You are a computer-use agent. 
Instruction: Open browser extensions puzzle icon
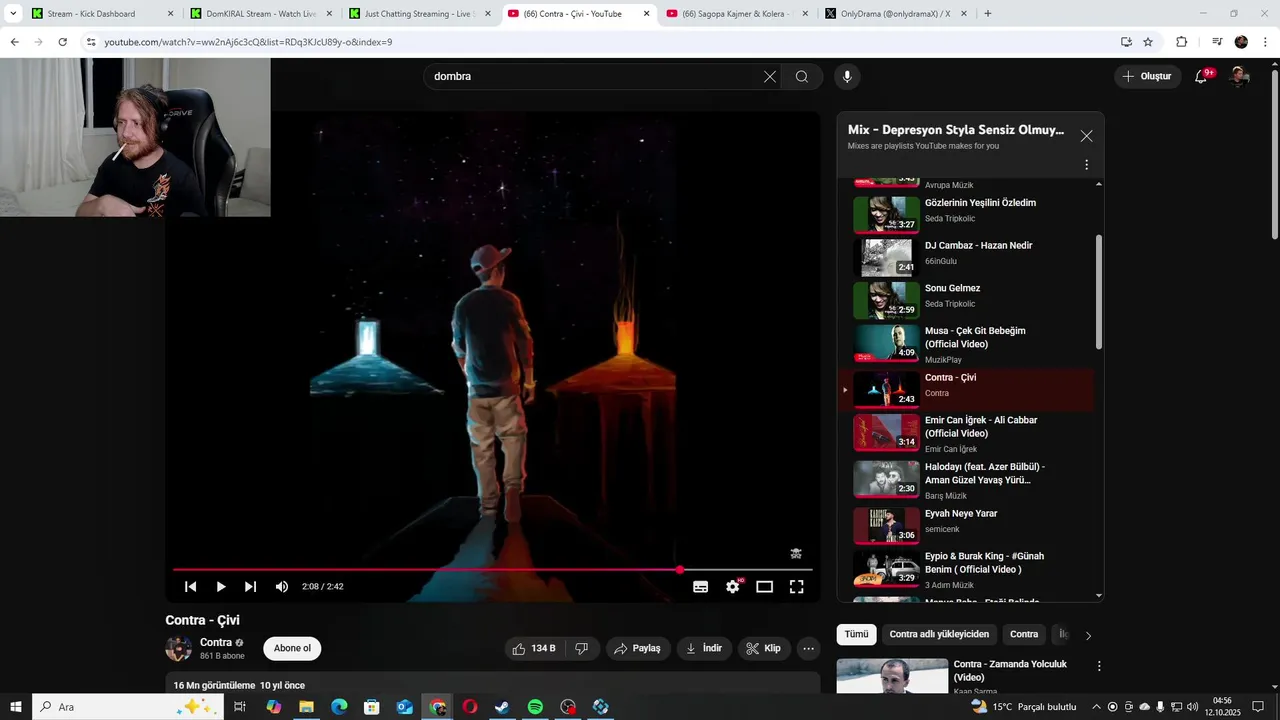click(x=1181, y=42)
